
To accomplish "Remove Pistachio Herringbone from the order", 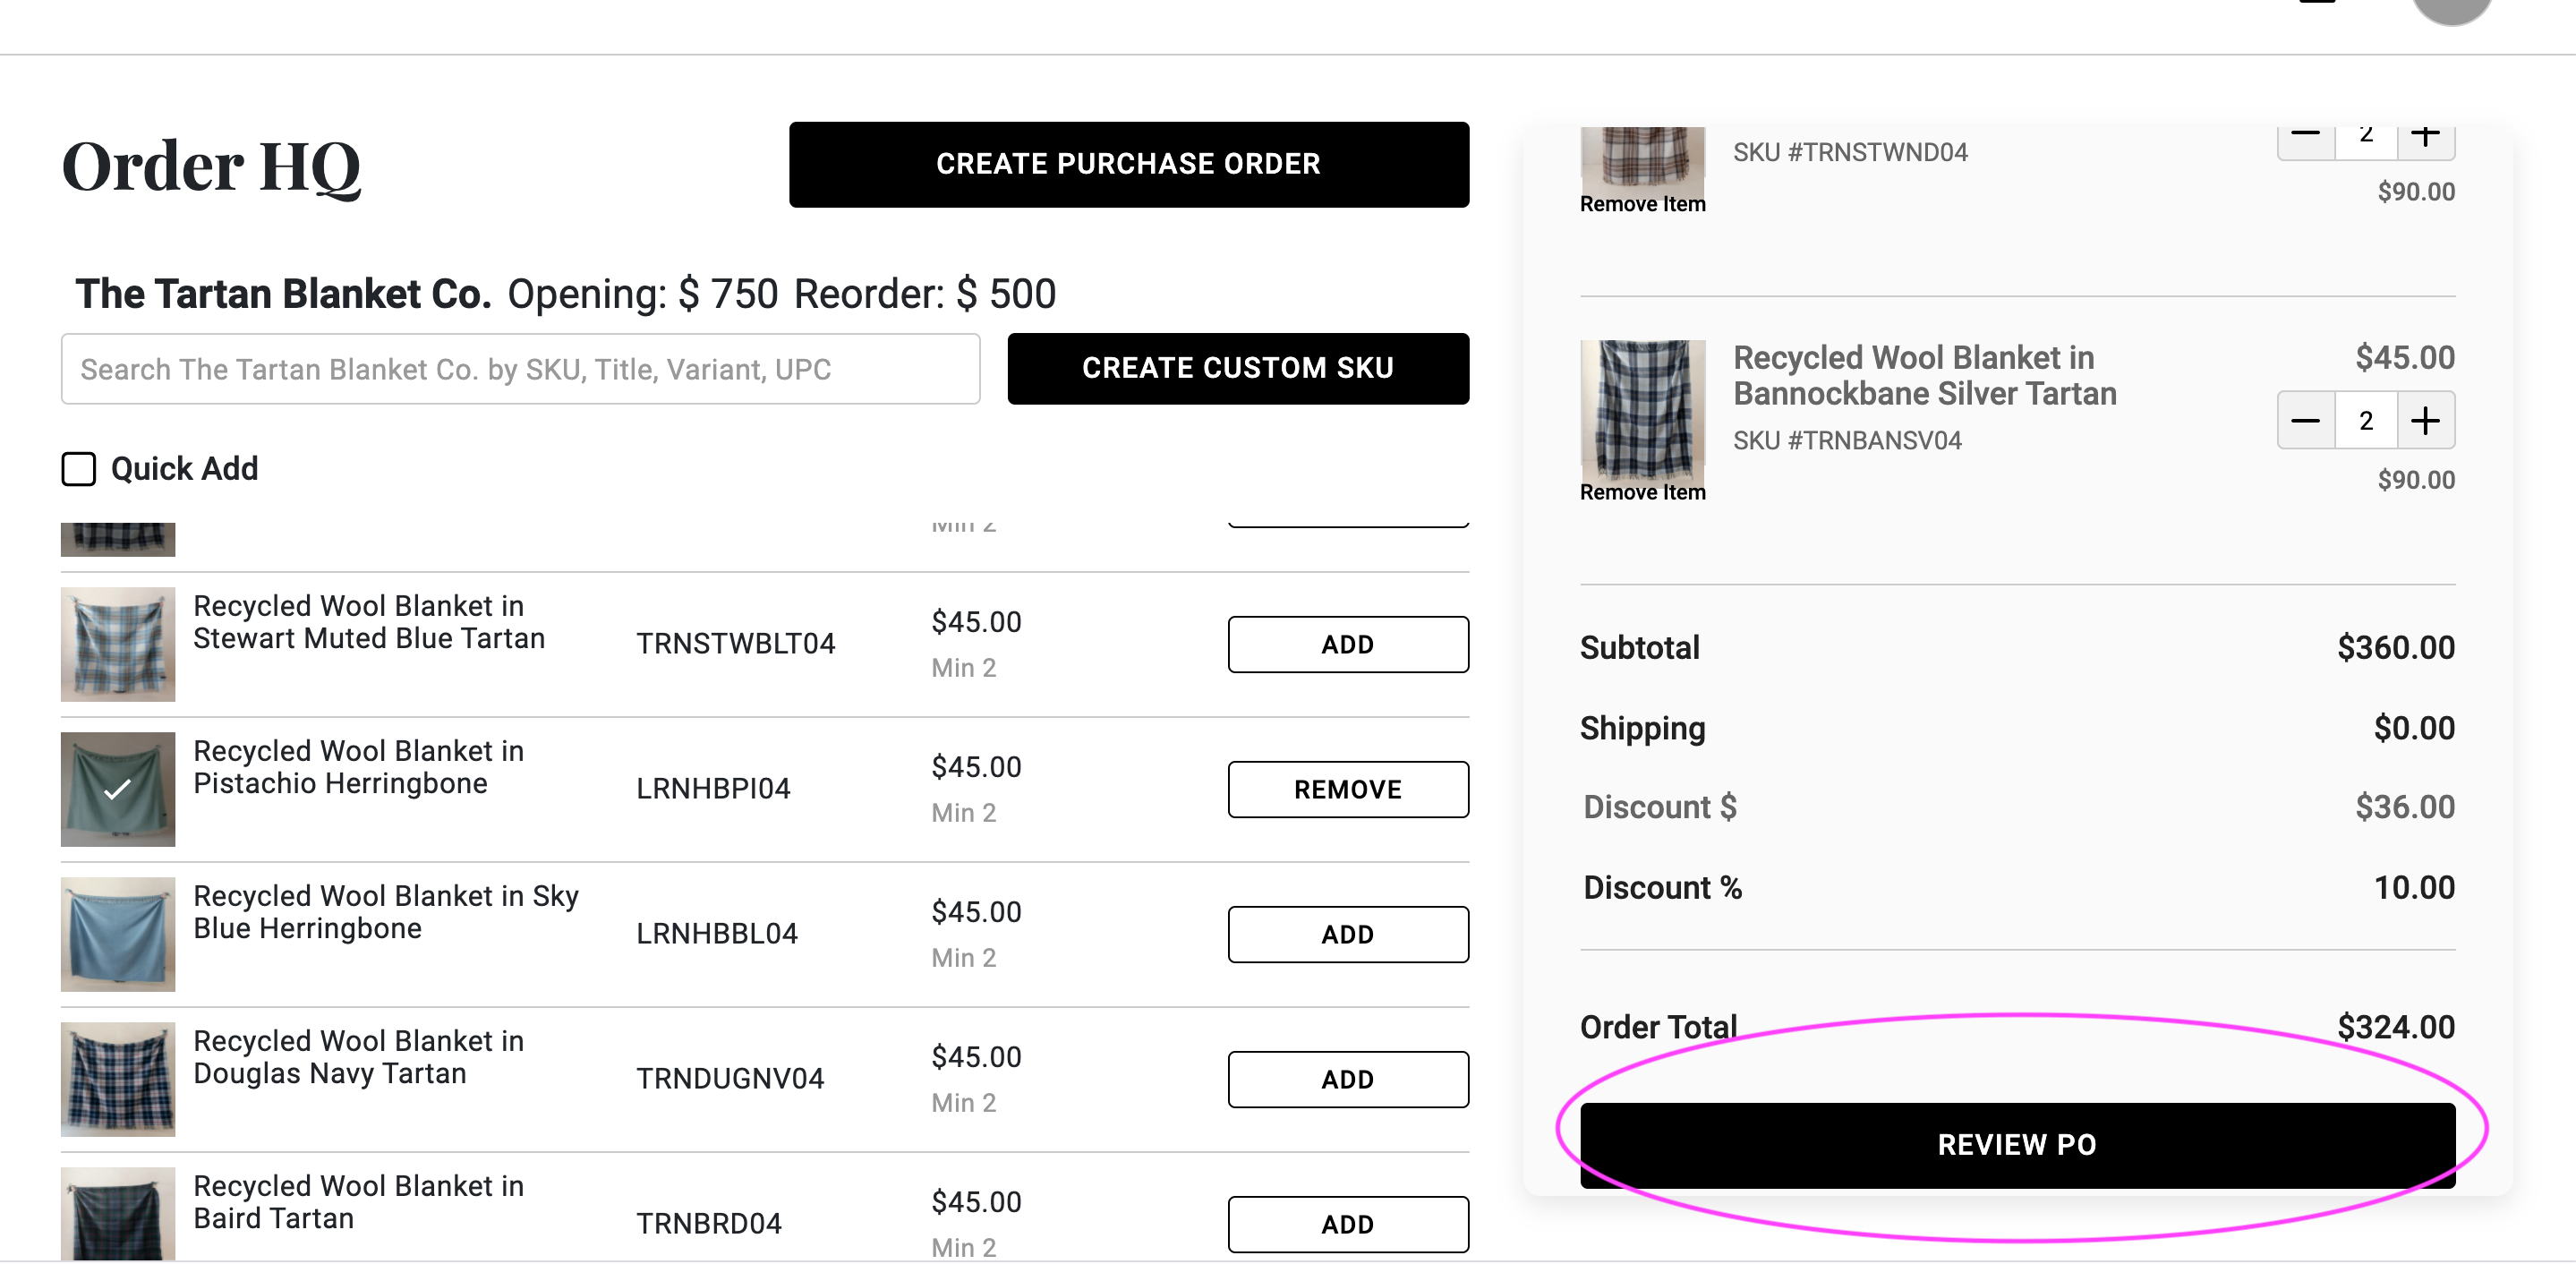I will tap(1347, 790).
